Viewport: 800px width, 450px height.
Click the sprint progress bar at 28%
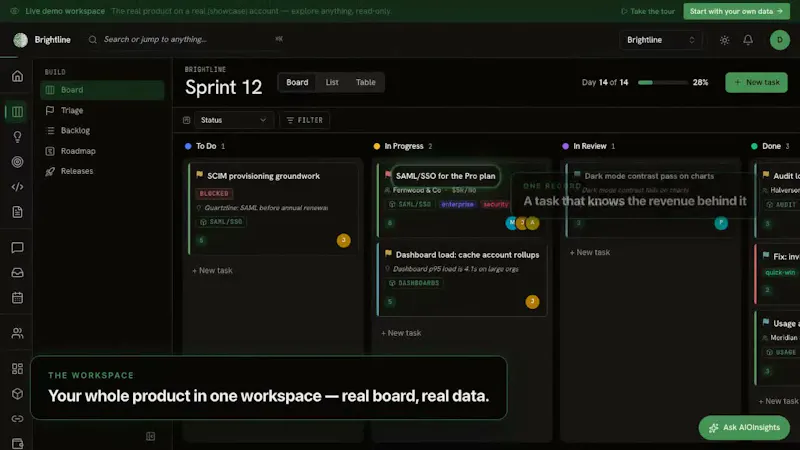tap(663, 82)
